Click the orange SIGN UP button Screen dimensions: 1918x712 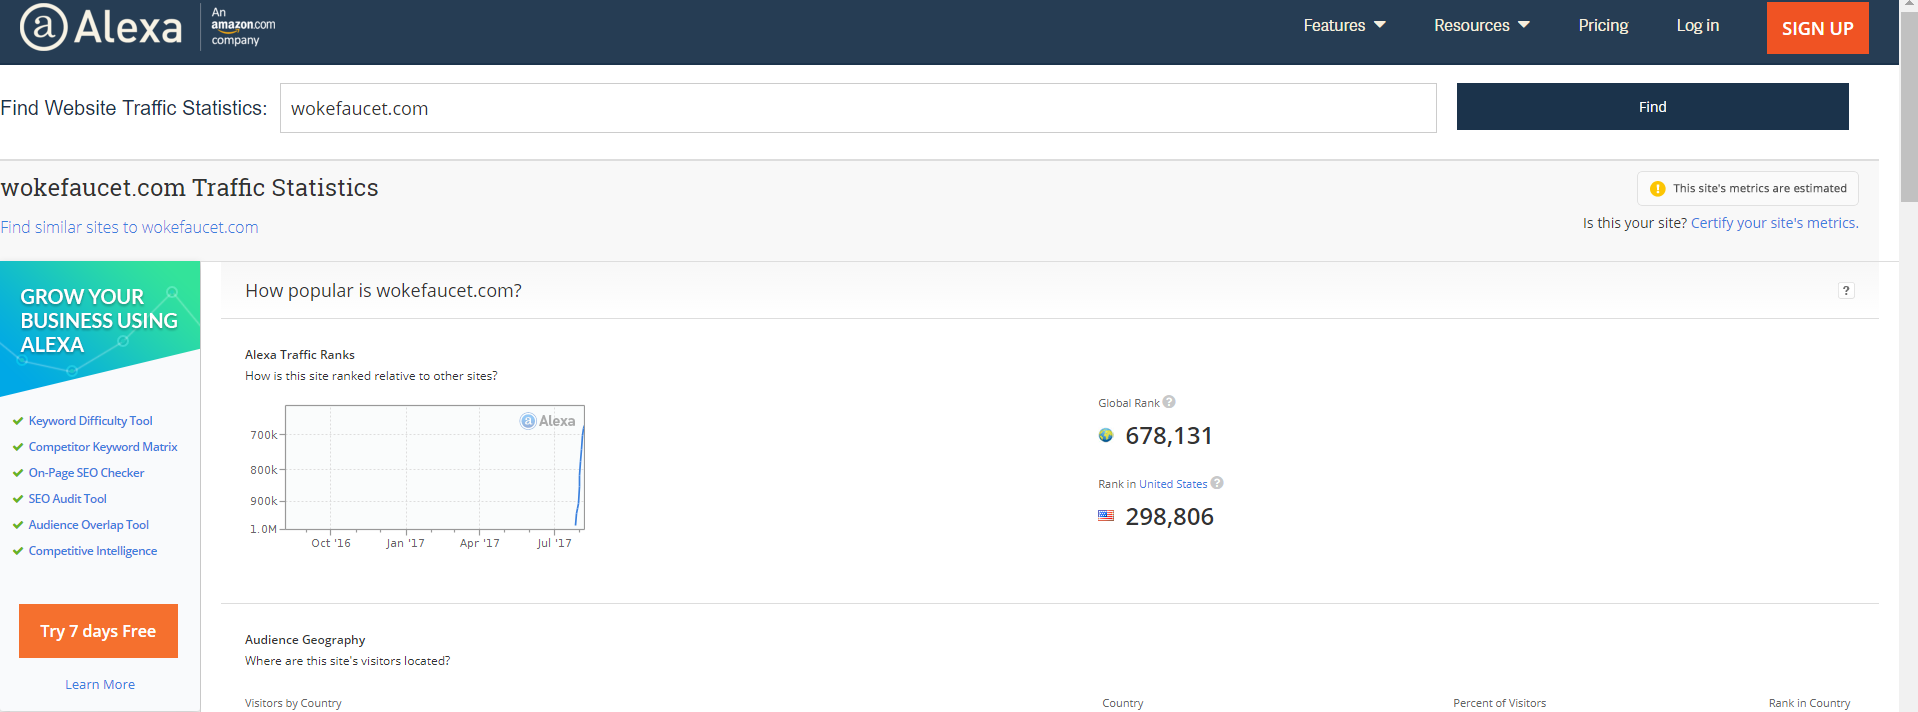click(x=1817, y=28)
